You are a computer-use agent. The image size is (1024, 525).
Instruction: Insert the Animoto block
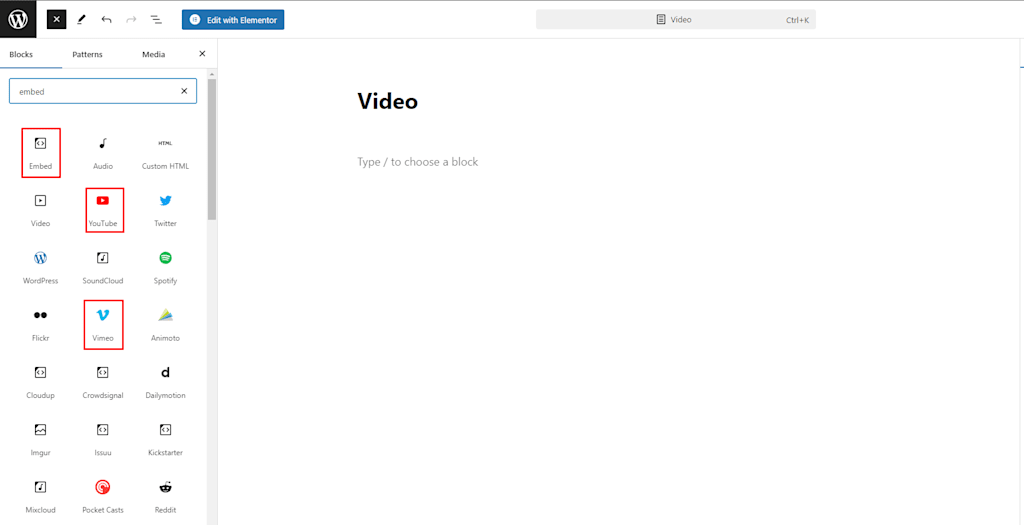(165, 325)
